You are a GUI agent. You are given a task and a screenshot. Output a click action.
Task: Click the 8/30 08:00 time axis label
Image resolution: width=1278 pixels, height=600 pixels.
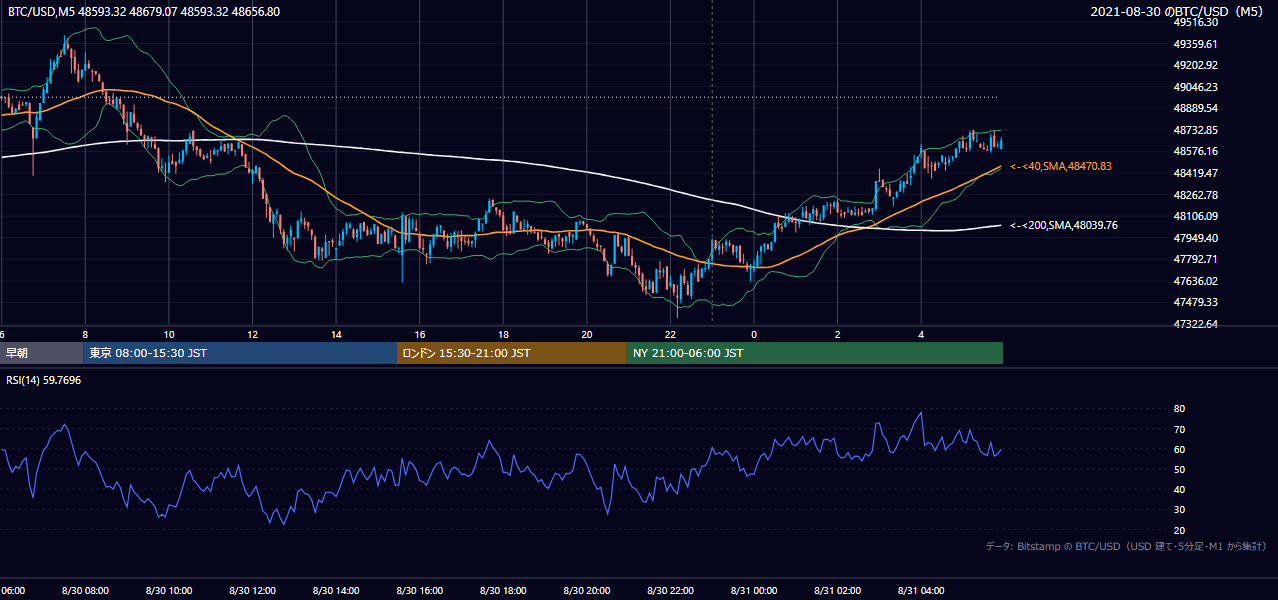pos(85,591)
